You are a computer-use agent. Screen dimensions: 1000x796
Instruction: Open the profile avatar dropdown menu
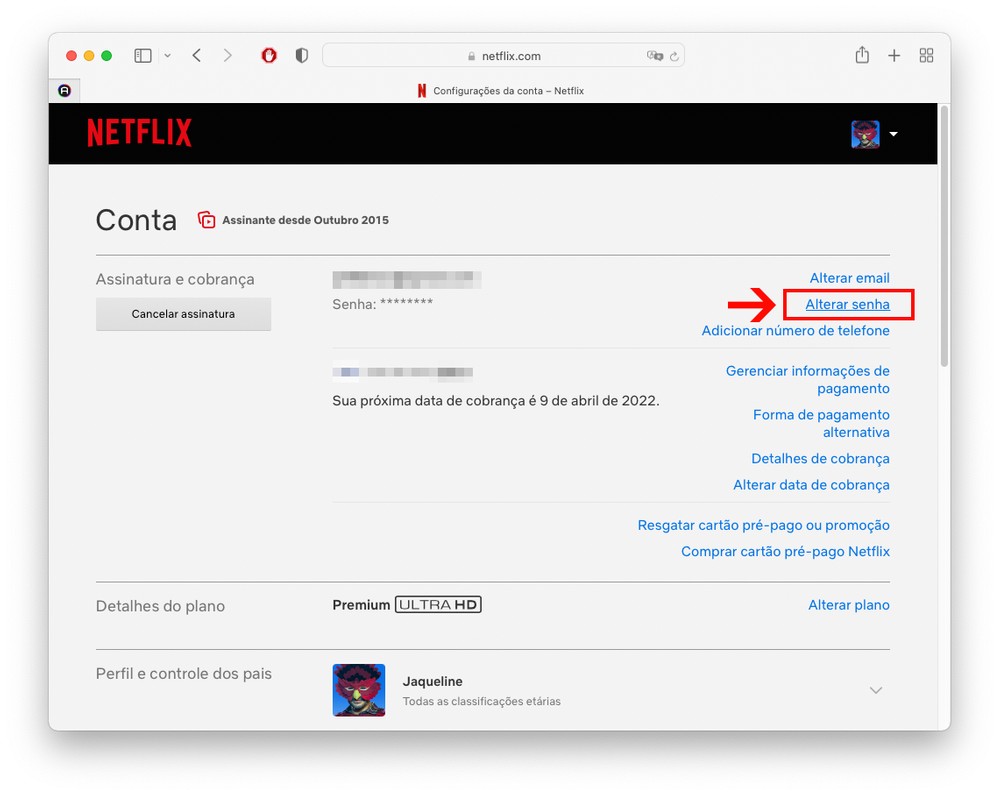(x=874, y=134)
